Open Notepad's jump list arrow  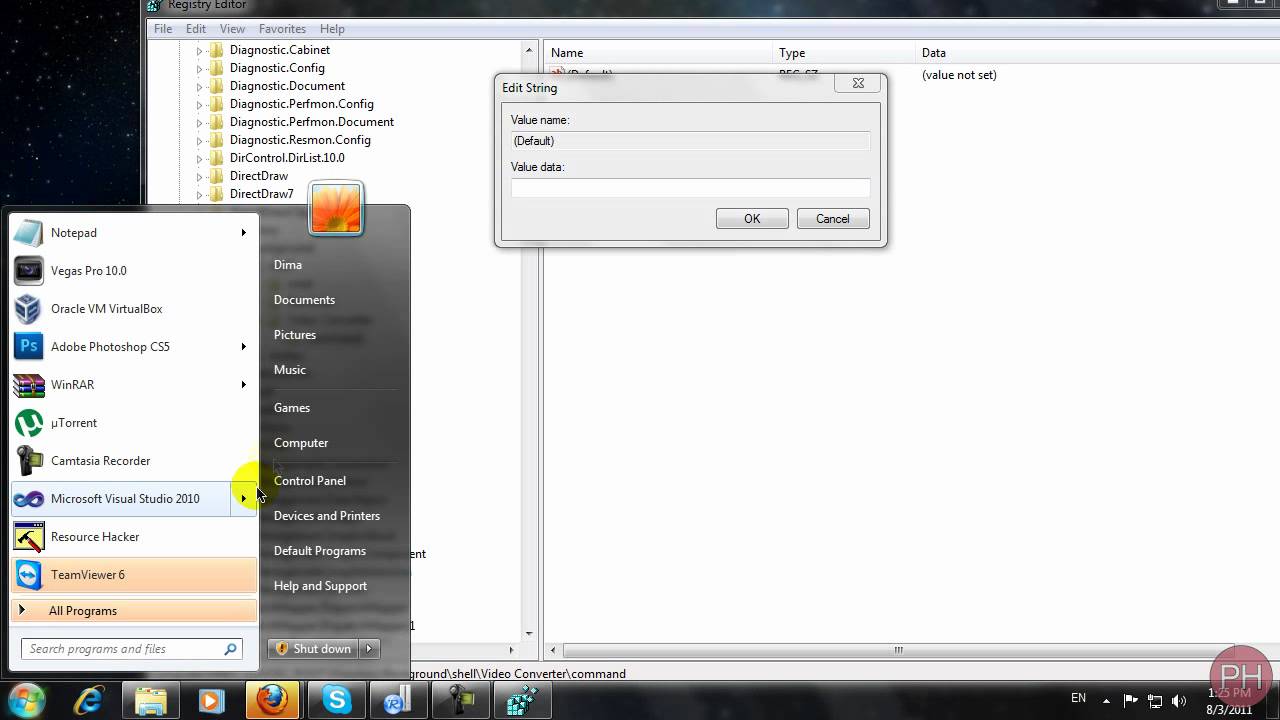click(x=243, y=233)
